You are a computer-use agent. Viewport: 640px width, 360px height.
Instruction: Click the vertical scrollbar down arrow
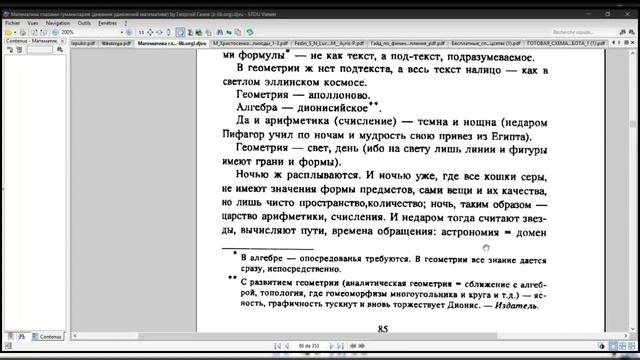(x=633, y=329)
